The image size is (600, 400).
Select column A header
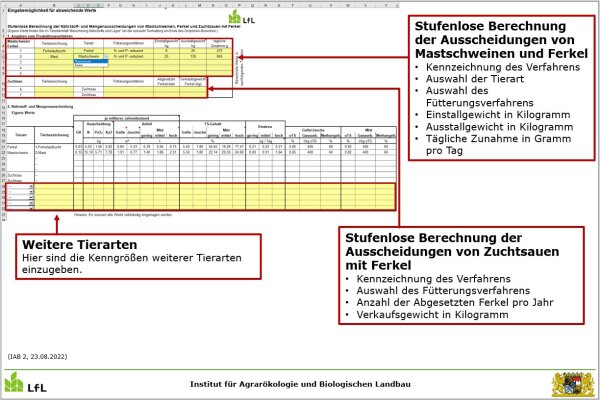21,5
